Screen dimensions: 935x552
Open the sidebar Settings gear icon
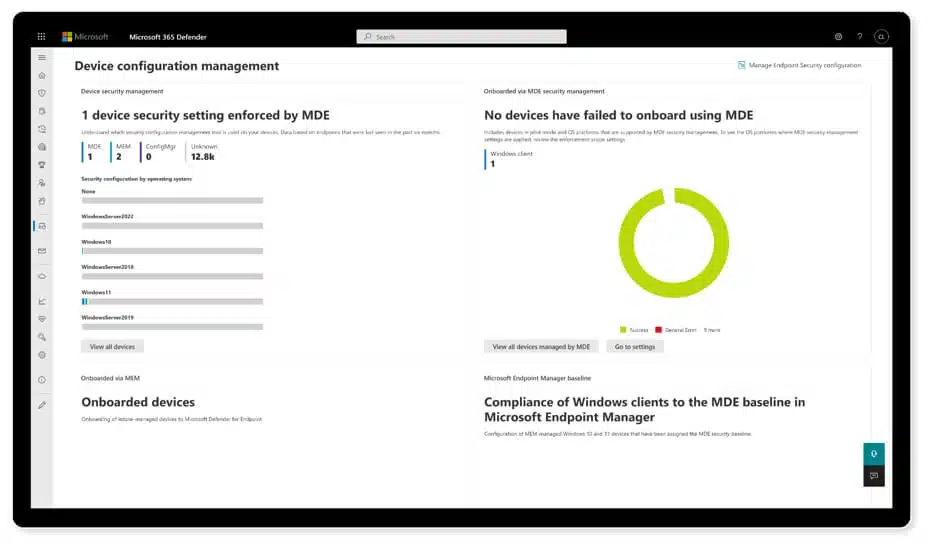point(42,355)
